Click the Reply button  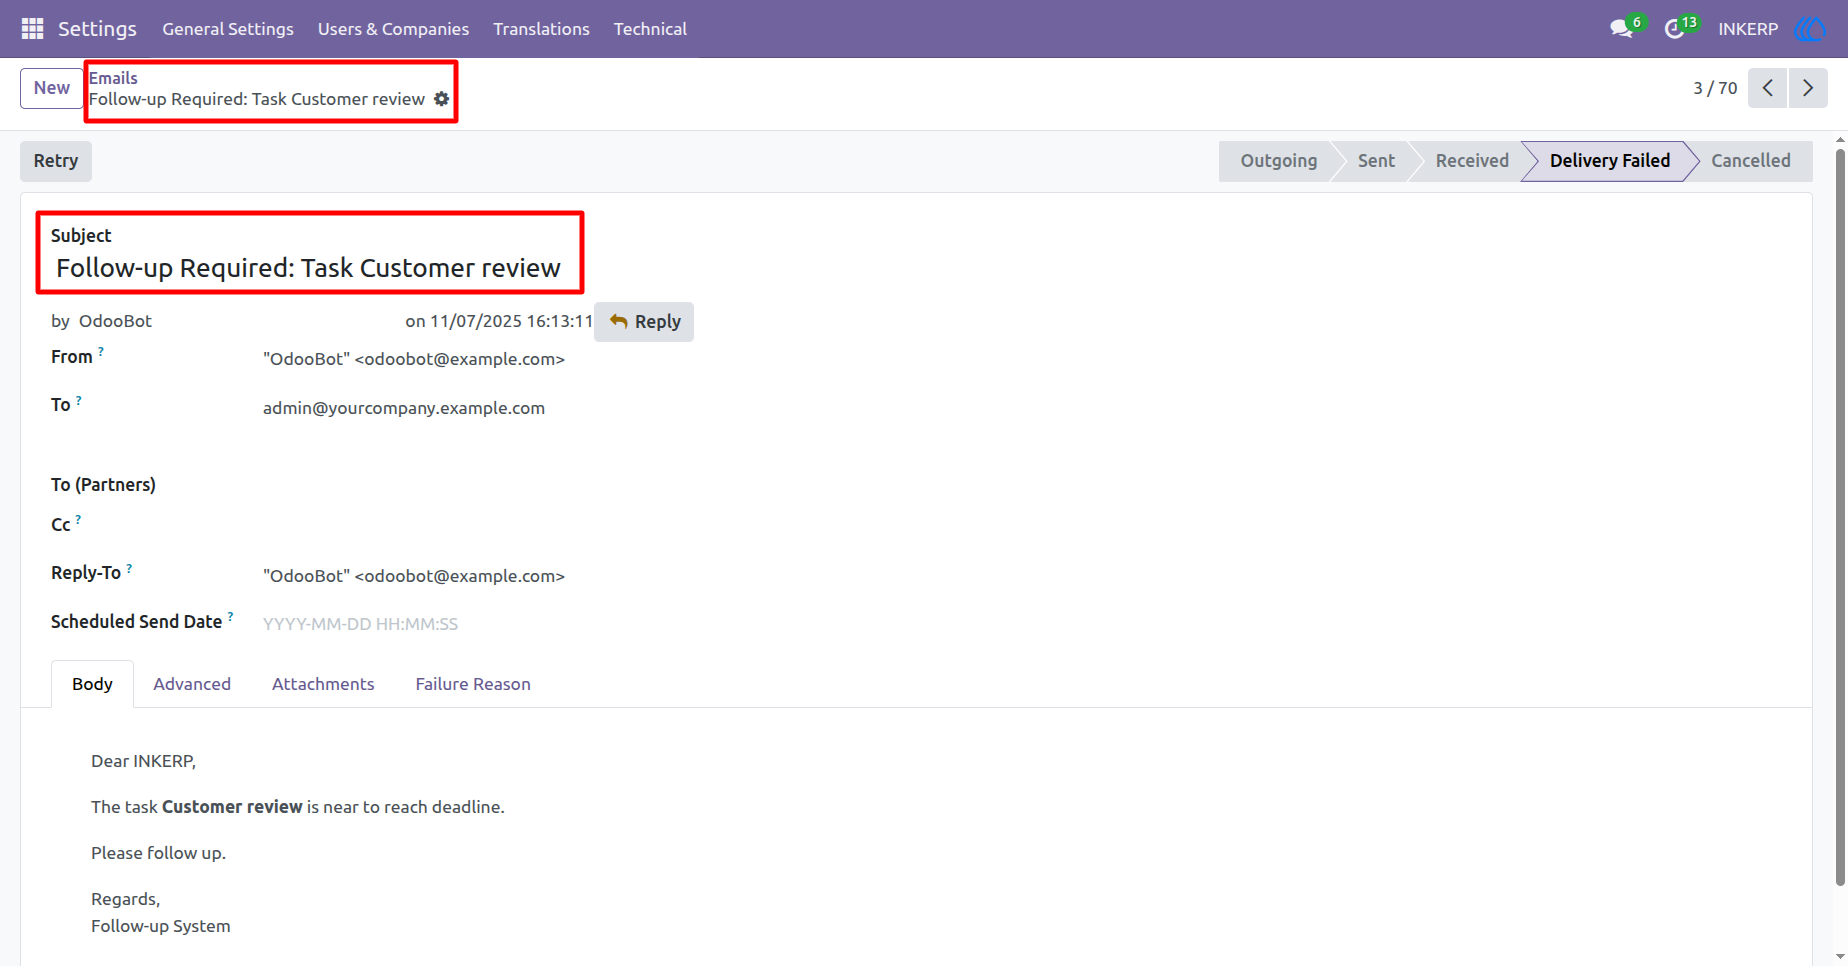click(x=644, y=322)
